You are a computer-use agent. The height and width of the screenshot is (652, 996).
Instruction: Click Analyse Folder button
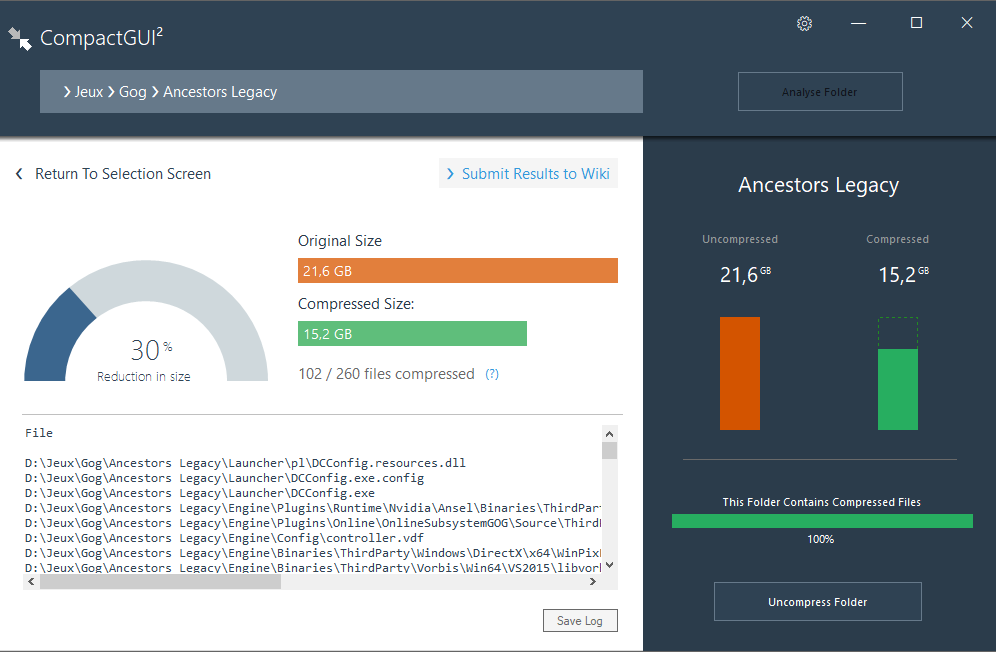[x=820, y=92]
